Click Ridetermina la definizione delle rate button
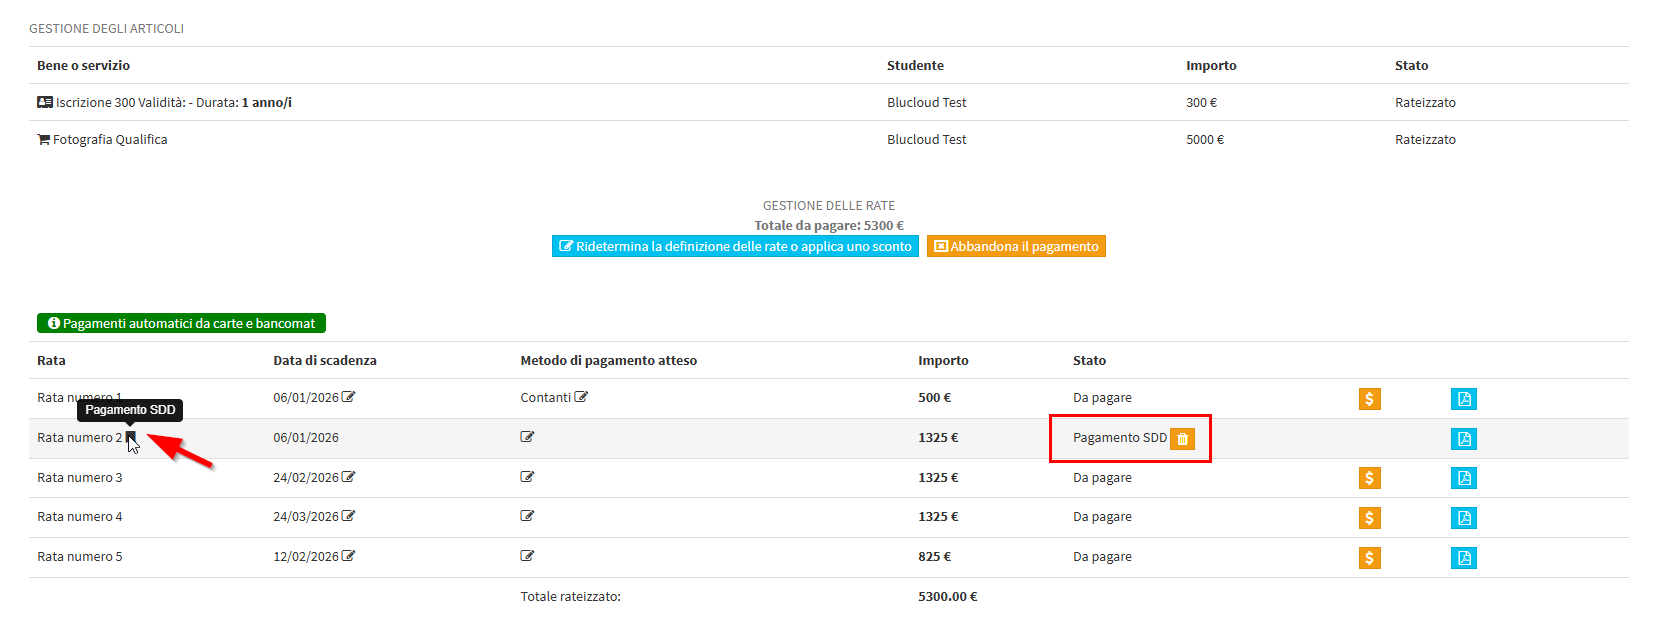Screen dimensions: 1658x618 [735, 246]
